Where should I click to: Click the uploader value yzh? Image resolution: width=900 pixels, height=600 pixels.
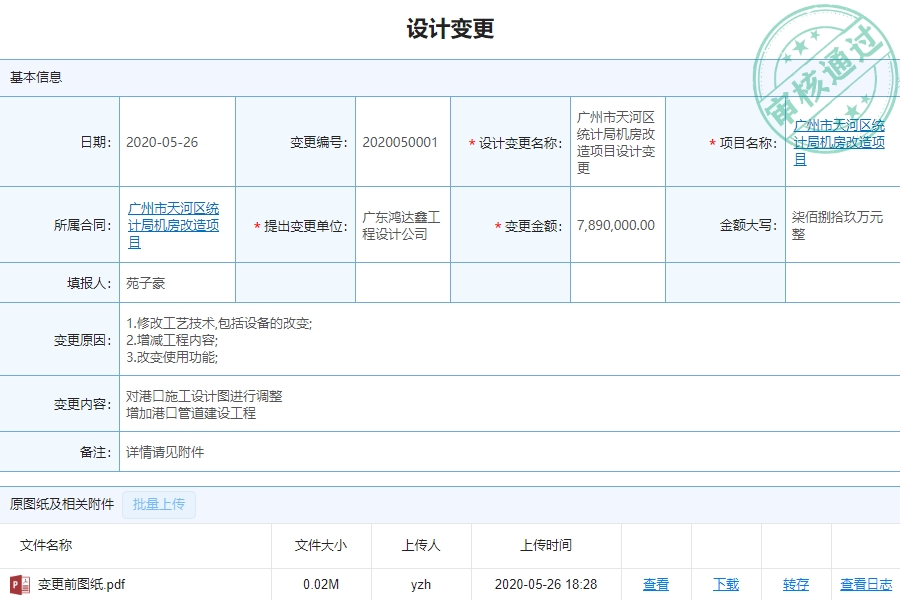[421, 584]
